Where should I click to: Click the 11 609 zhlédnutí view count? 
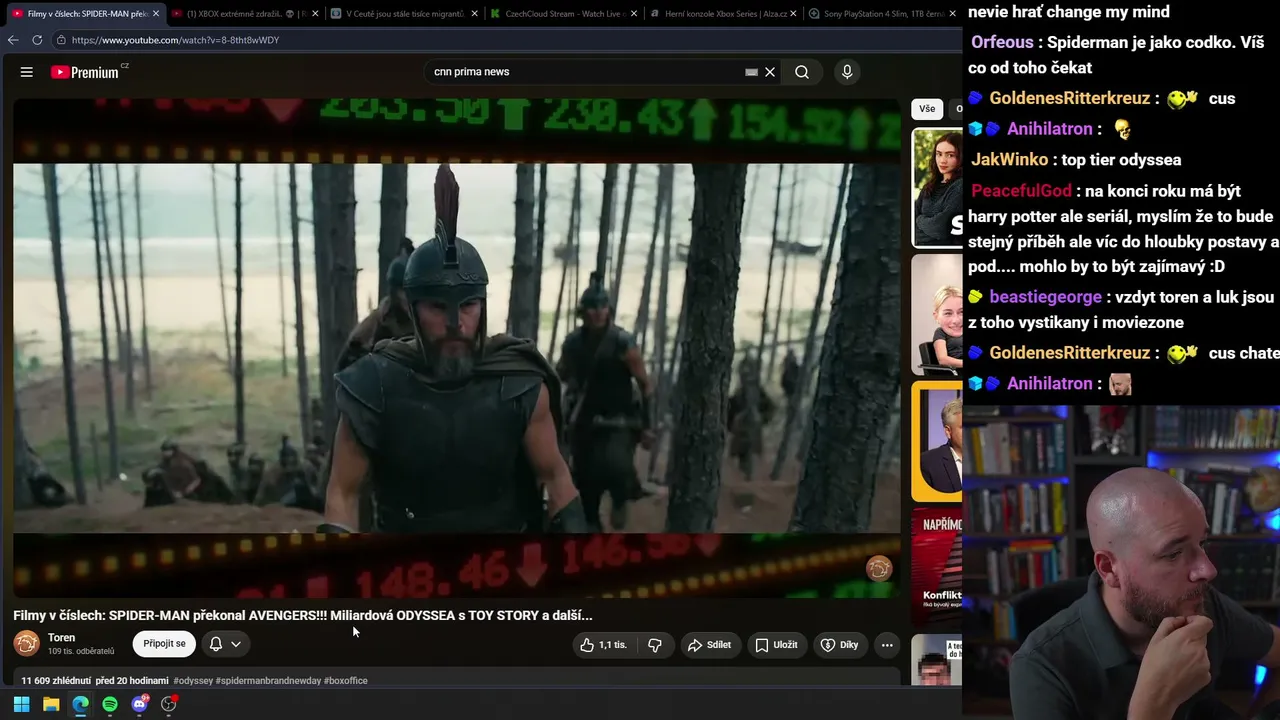click(x=55, y=681)
